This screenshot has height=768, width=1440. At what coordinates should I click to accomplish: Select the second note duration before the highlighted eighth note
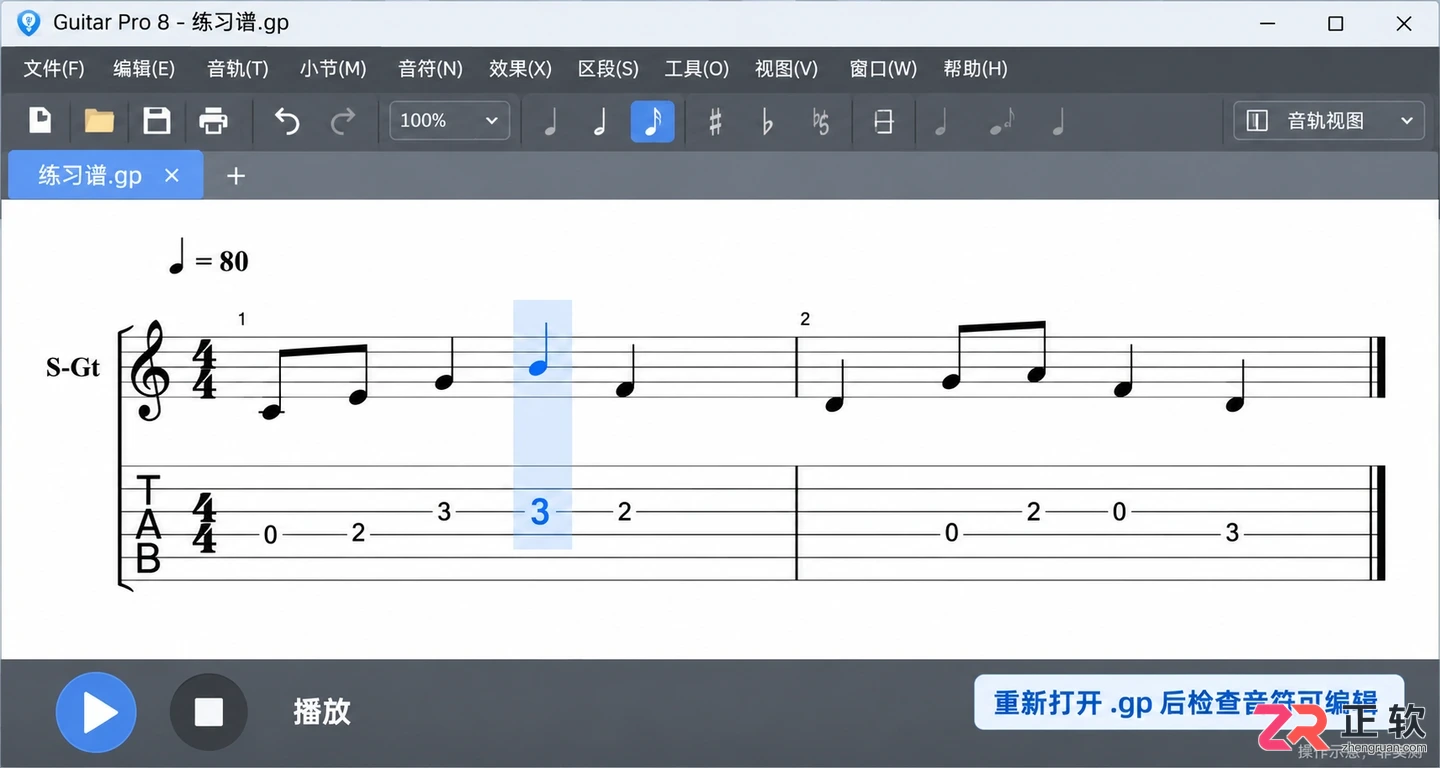pyautogui.click(x=600, y=122)
